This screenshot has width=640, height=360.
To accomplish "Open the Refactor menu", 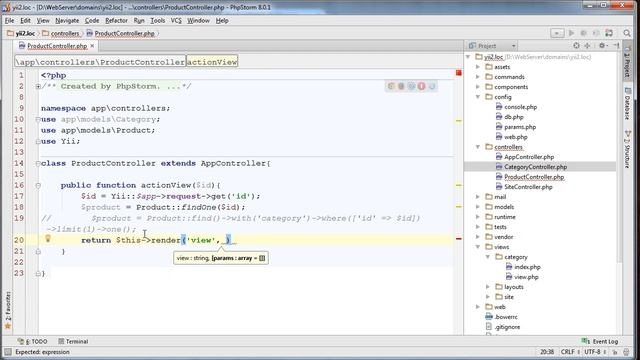I will coord(116,20).
